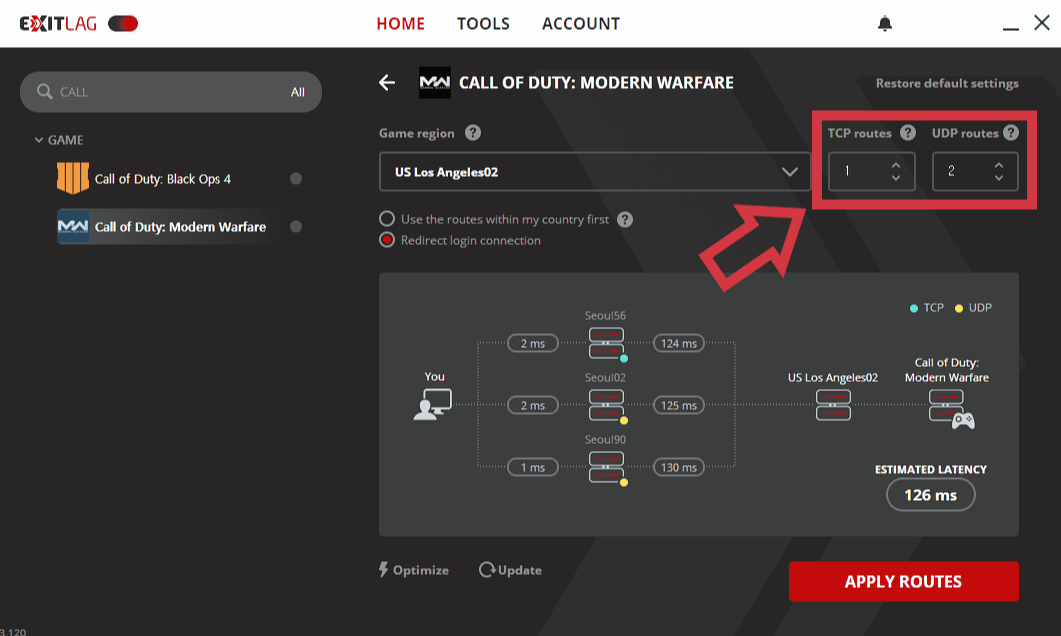Image resolution: width=1061 pixels, height=636 pixels.
Task: Click the 126 ms estimated latency
Action: 930,495
